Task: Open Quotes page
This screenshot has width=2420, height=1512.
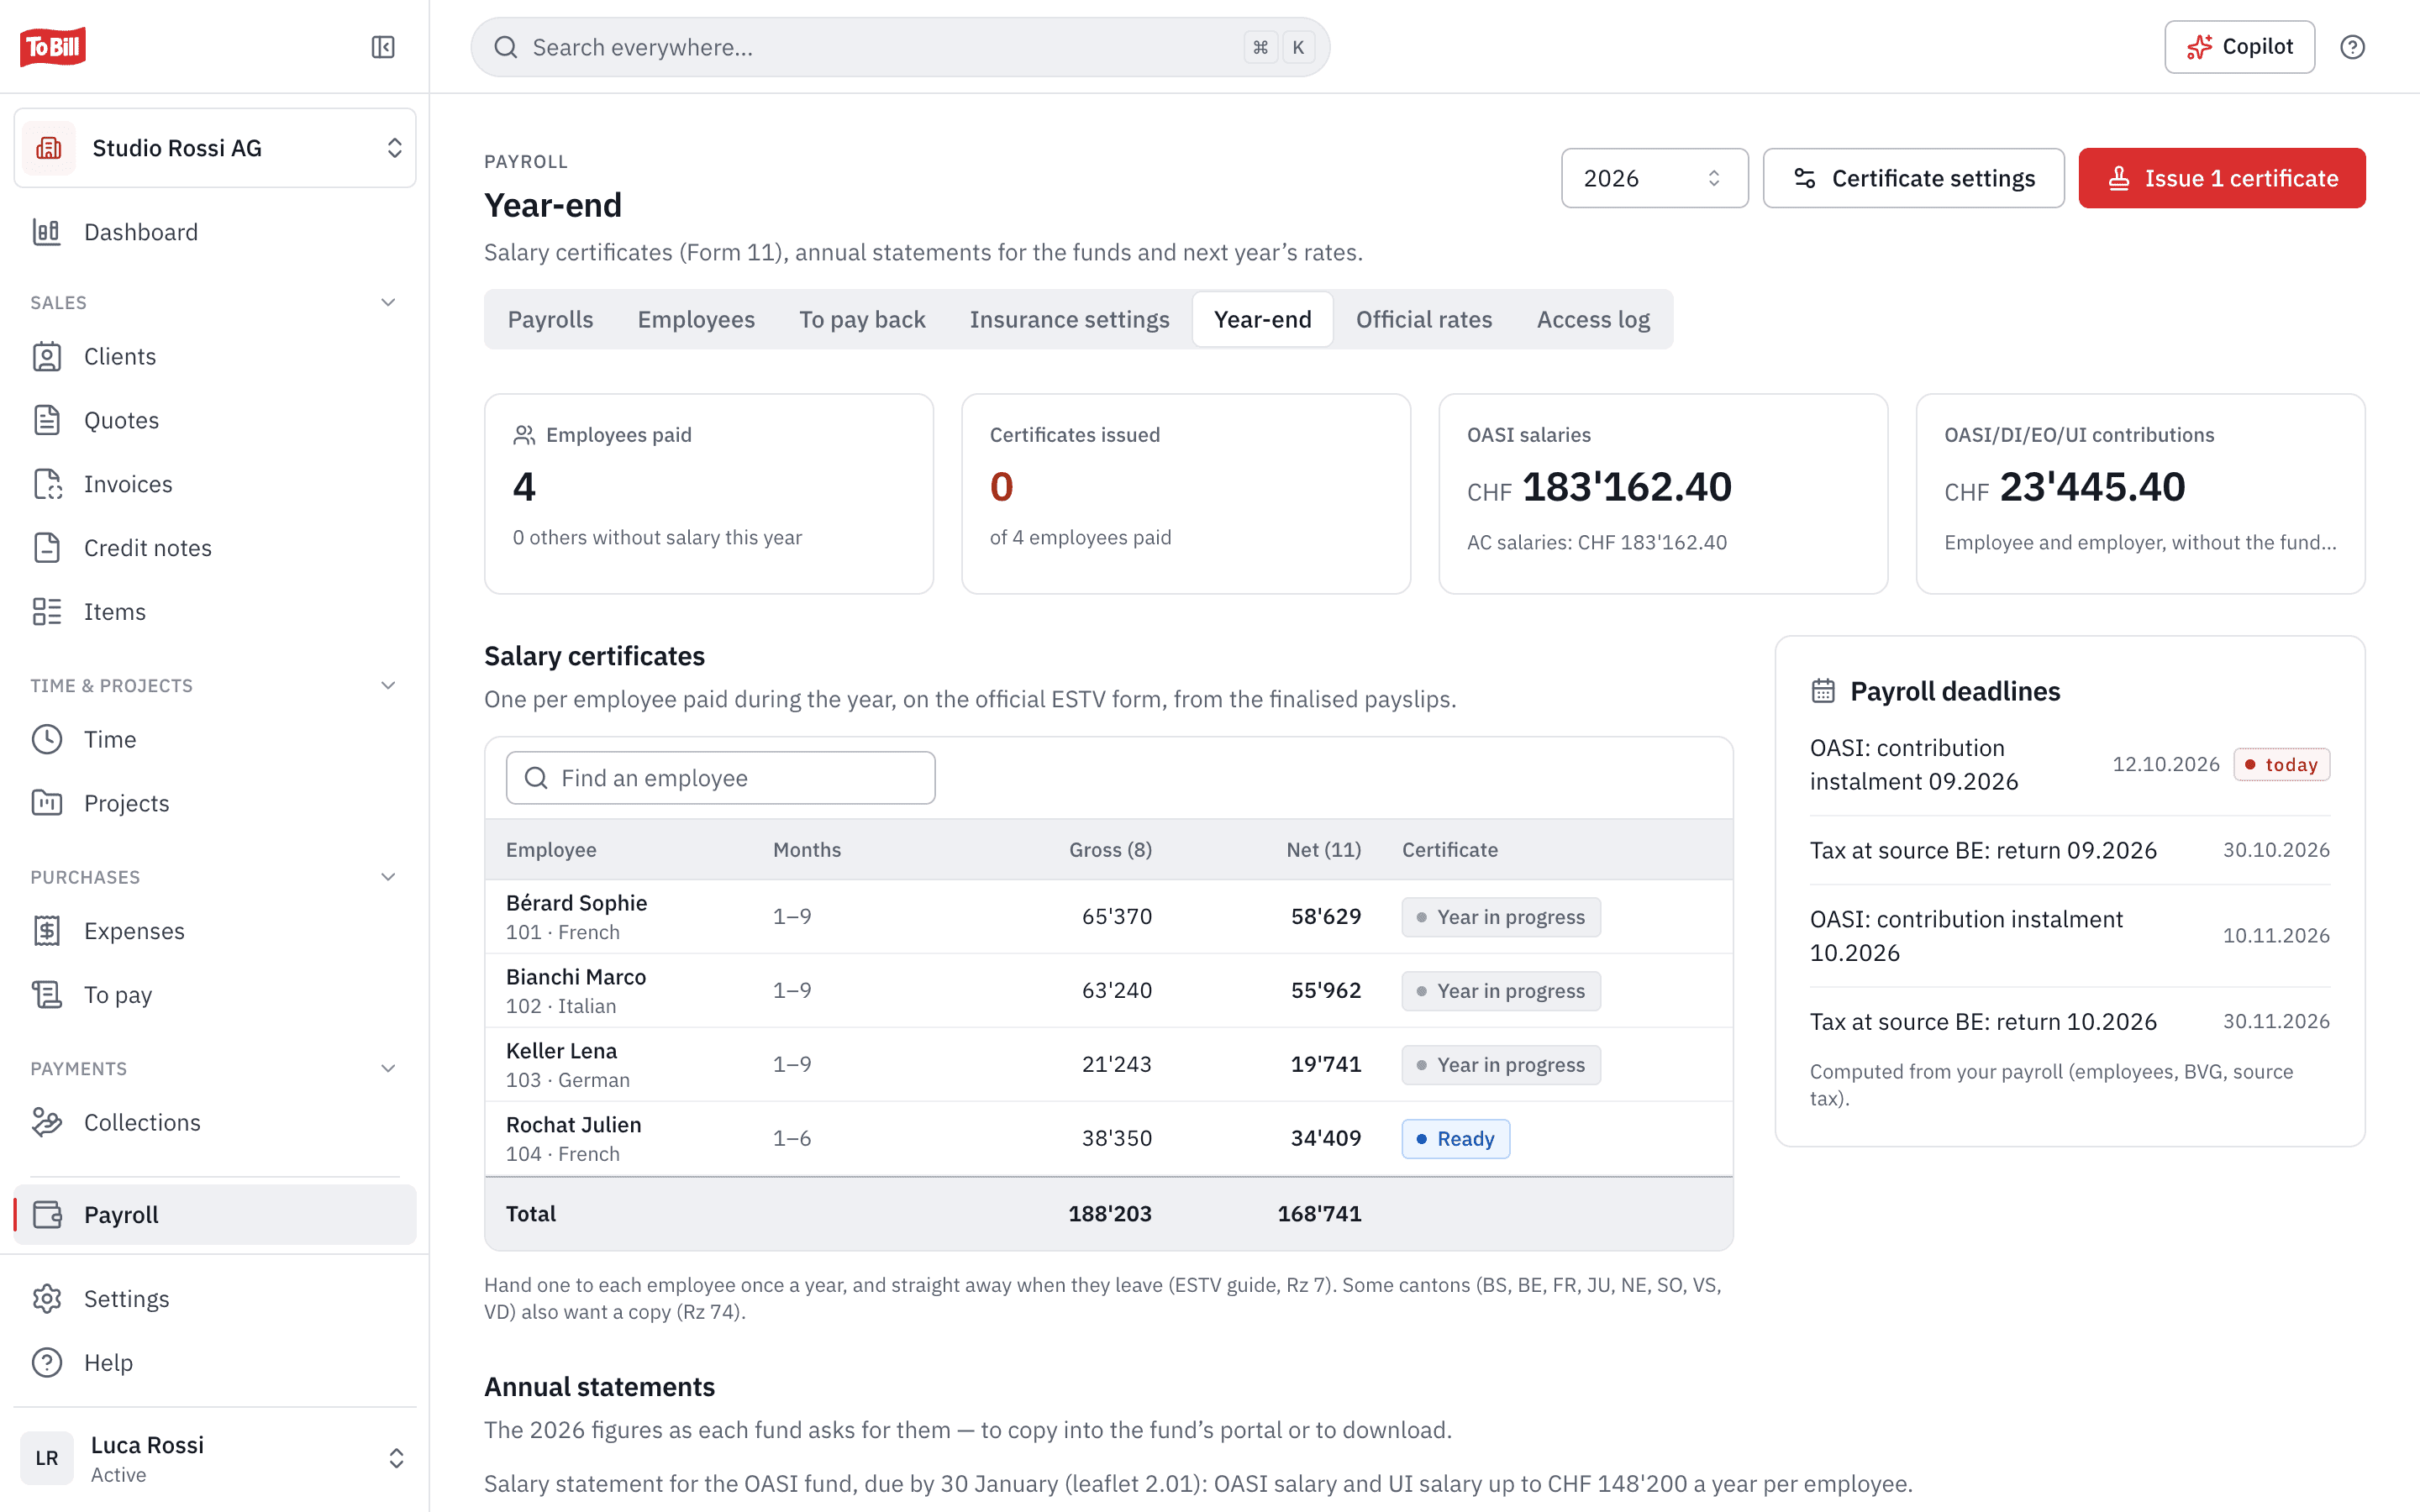Action: (215, 420)
